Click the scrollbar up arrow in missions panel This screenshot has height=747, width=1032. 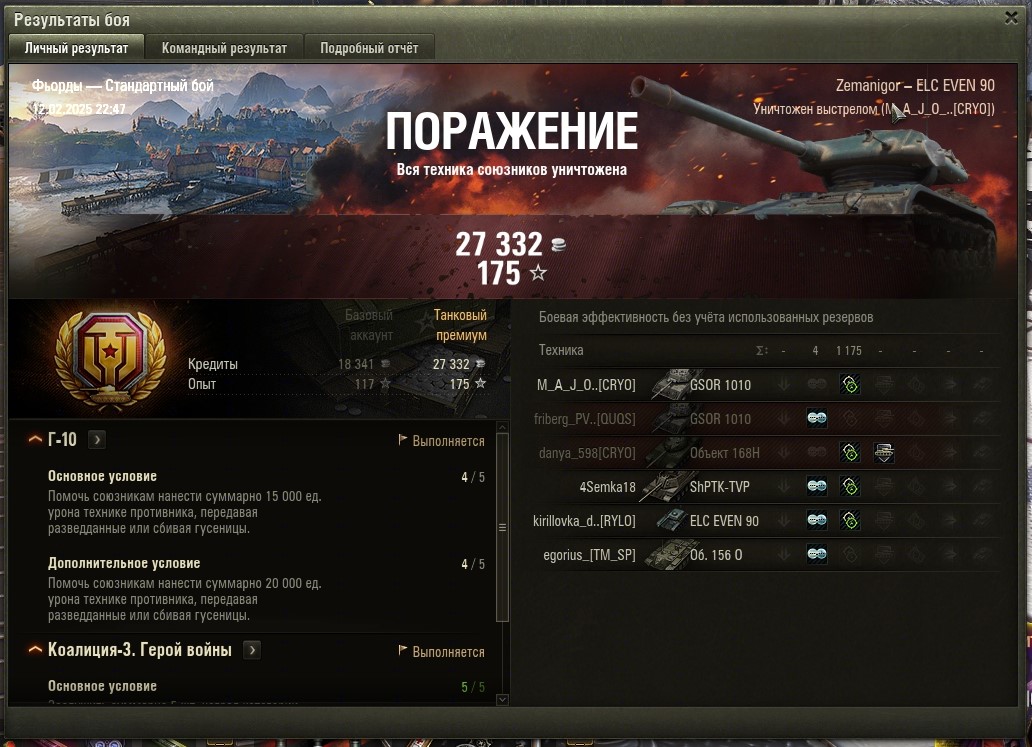502,427
